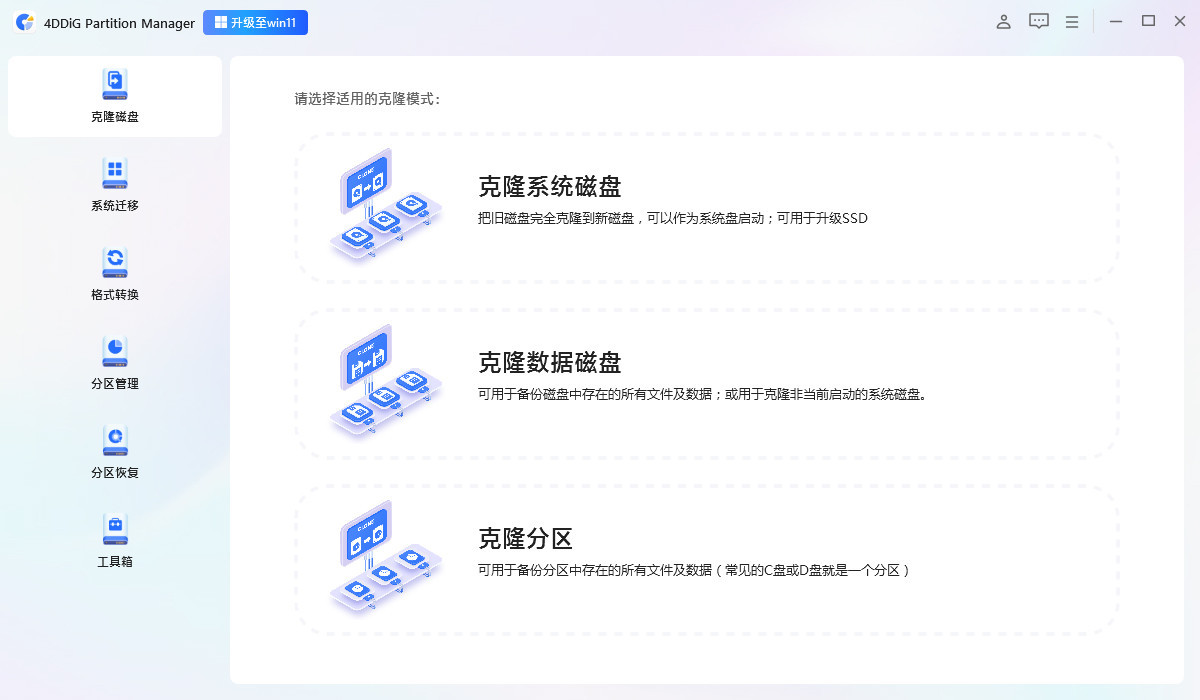Screen dimensions: 1200x700
Task: Open the 分区恢复 partition recovery tool
Action: (x=114, y=450)
